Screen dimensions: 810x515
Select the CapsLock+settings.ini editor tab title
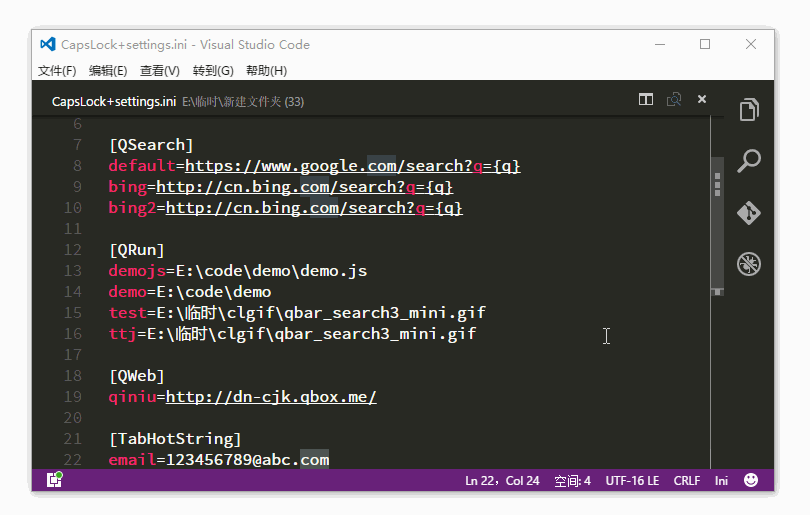click(x=114, y=102)
